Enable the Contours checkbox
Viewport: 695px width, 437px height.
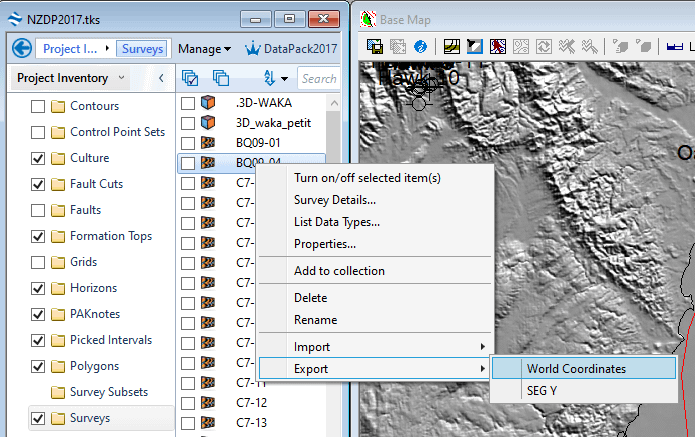coord(38,106)
